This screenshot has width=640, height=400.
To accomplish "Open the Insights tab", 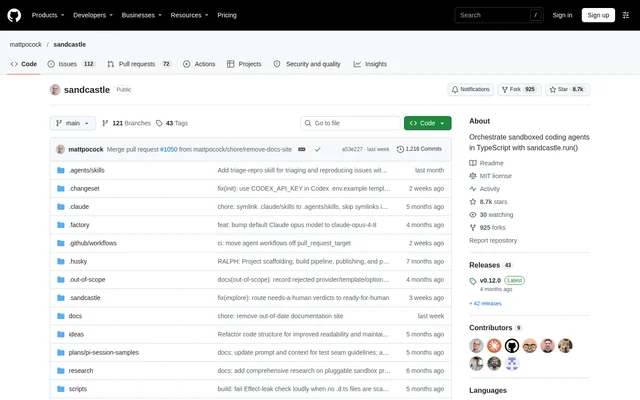I will click(x=370, y=64).
